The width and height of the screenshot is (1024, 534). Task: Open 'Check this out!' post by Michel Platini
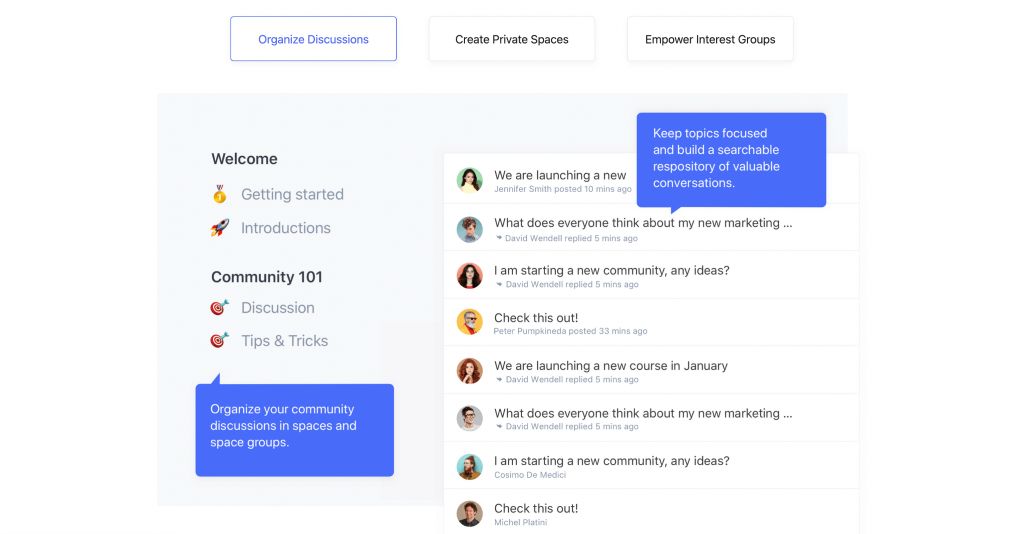(536, 509)
